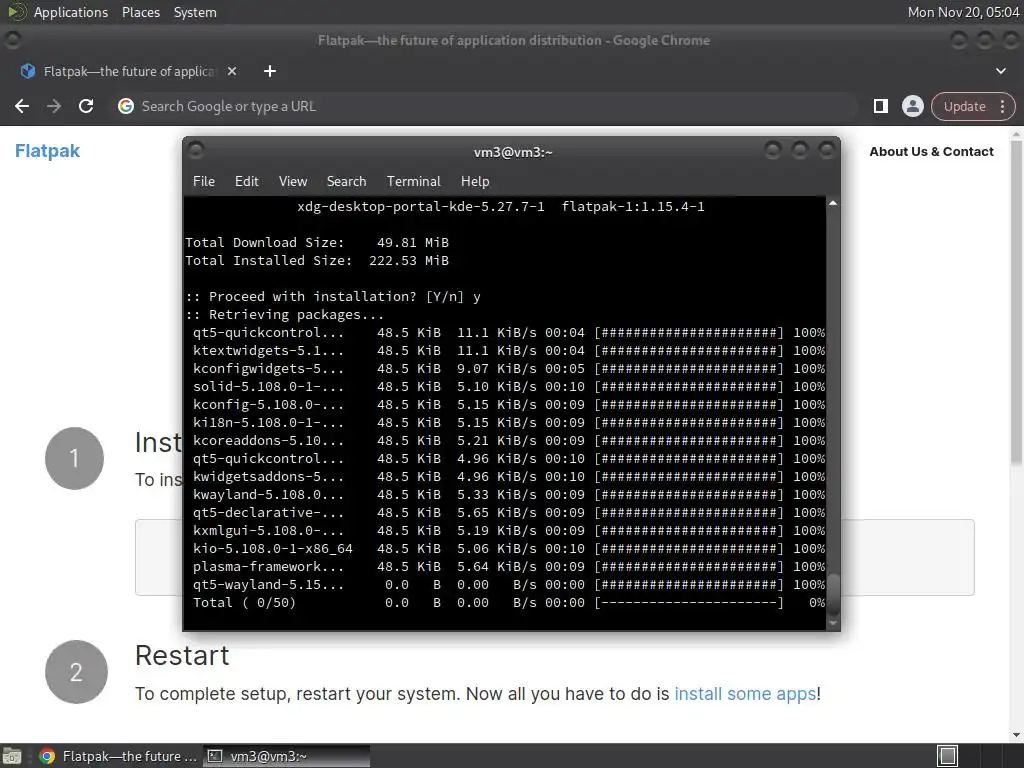The width and height of the screenshot is (1024, 768).
Task: Click the Google icon in address bar
Action: click(x=126, y=106)
